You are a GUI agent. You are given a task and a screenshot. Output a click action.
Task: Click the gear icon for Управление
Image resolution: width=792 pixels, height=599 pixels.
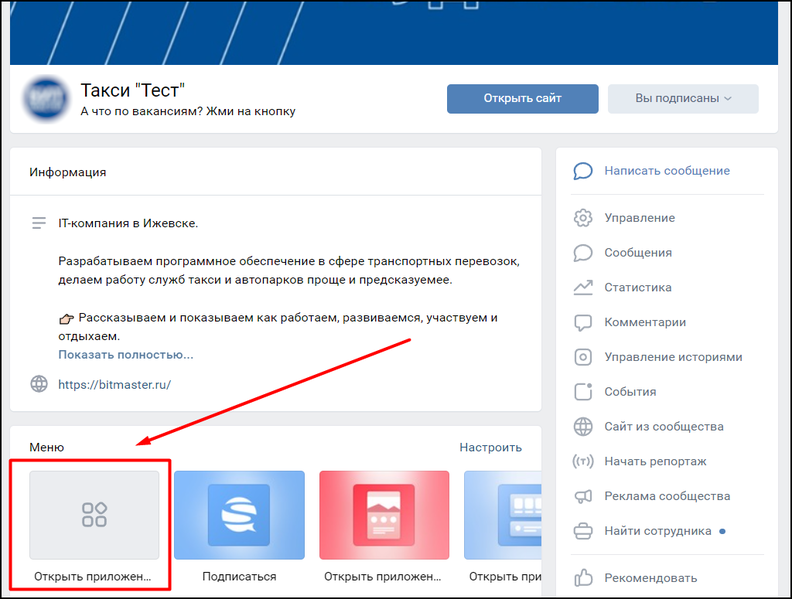[x=583, y=218]
